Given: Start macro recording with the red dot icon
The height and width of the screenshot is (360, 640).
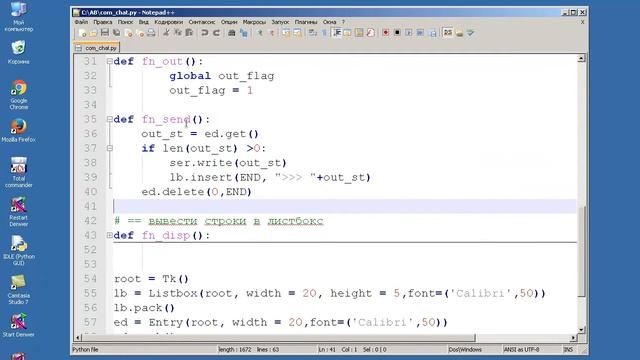Looking at the screenshot, I should point(385,33).
